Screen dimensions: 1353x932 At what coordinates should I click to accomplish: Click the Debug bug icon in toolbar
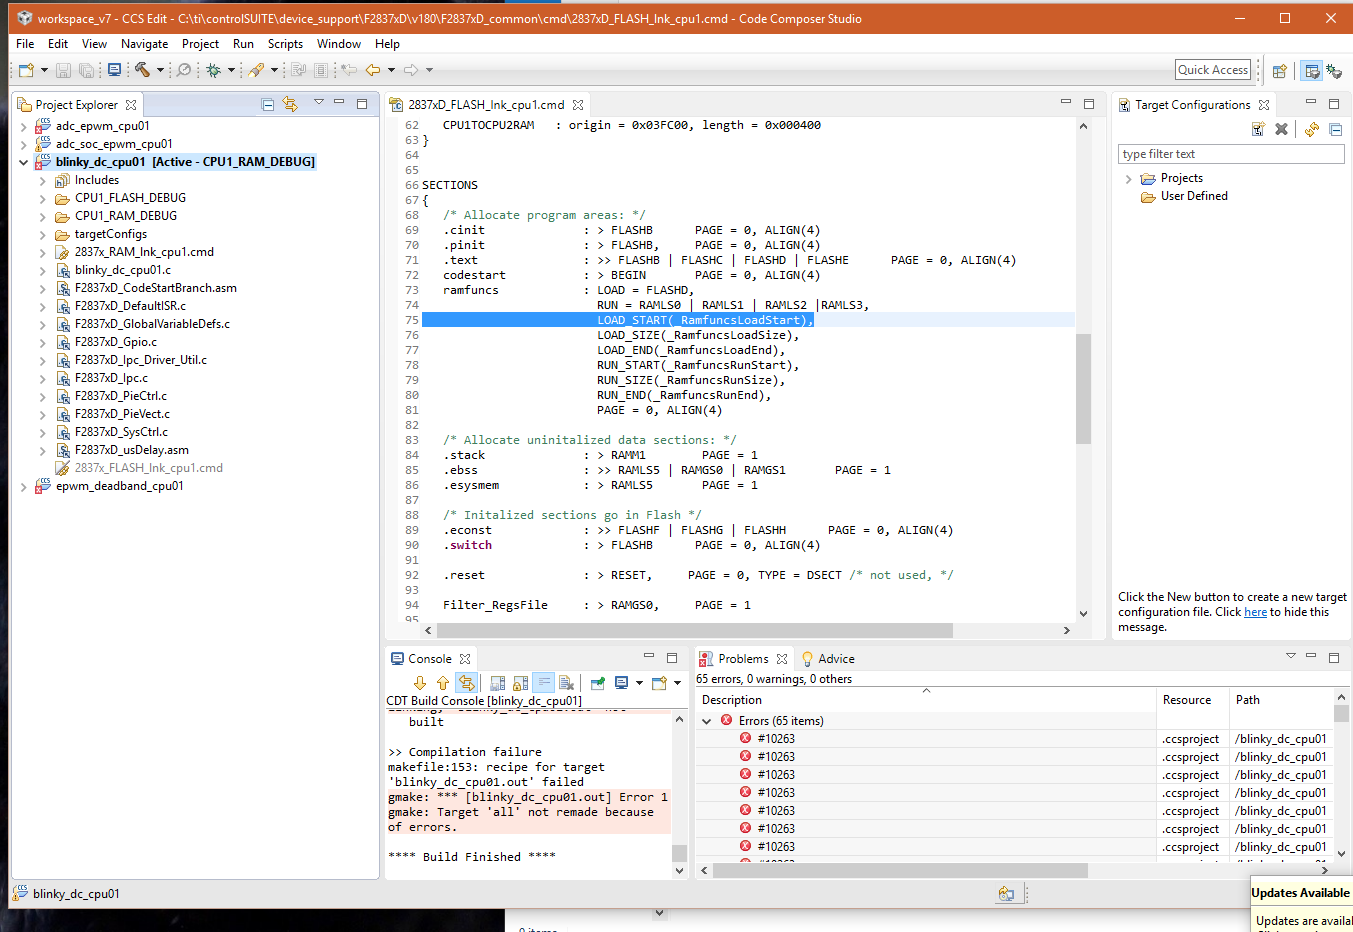pos(213,70)
